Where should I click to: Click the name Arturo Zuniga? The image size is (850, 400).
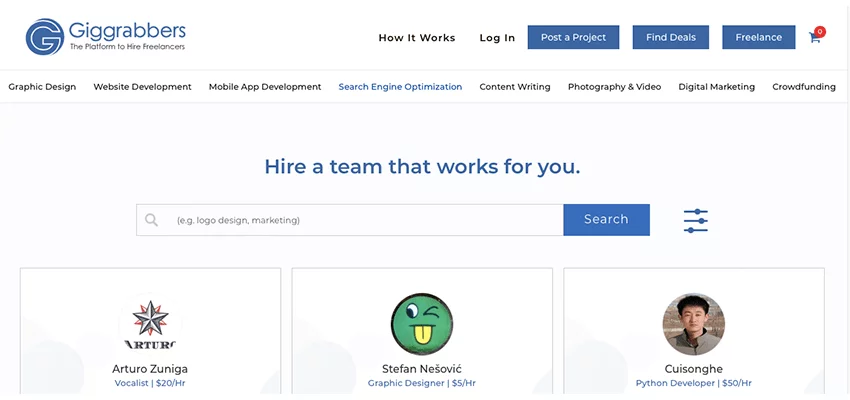[x=150, y=369]
